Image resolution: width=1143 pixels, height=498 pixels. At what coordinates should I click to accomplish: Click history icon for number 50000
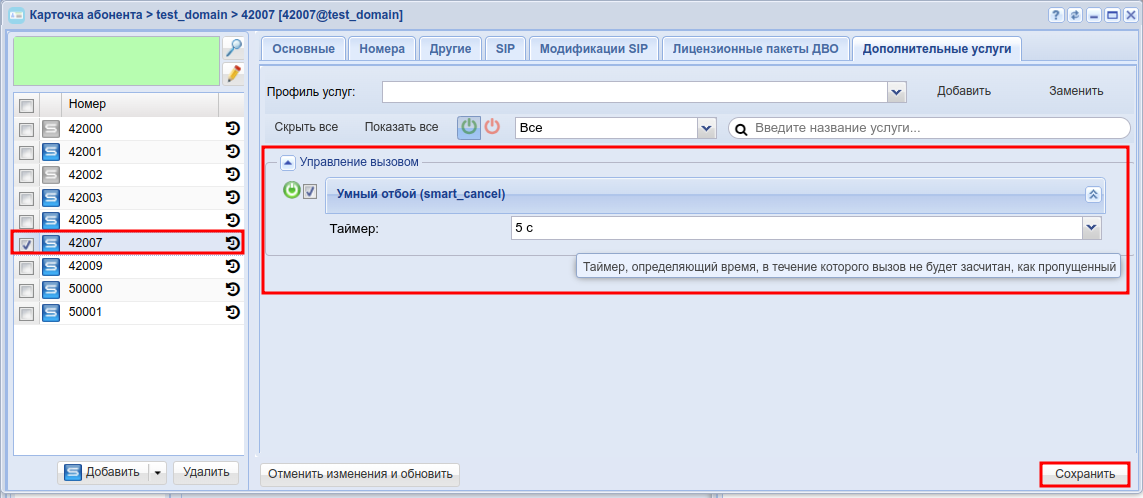coord(233,289)
